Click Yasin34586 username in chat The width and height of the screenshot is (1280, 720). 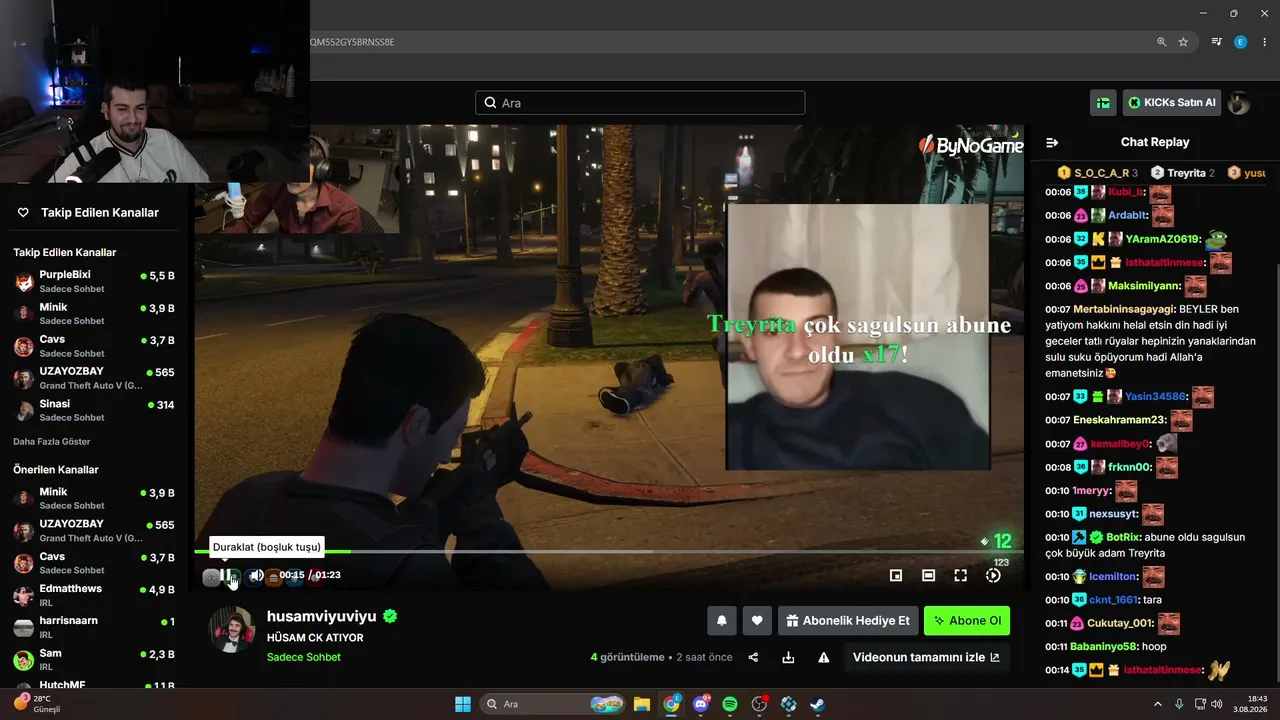pyautogui.click(x=1156, y=396)
